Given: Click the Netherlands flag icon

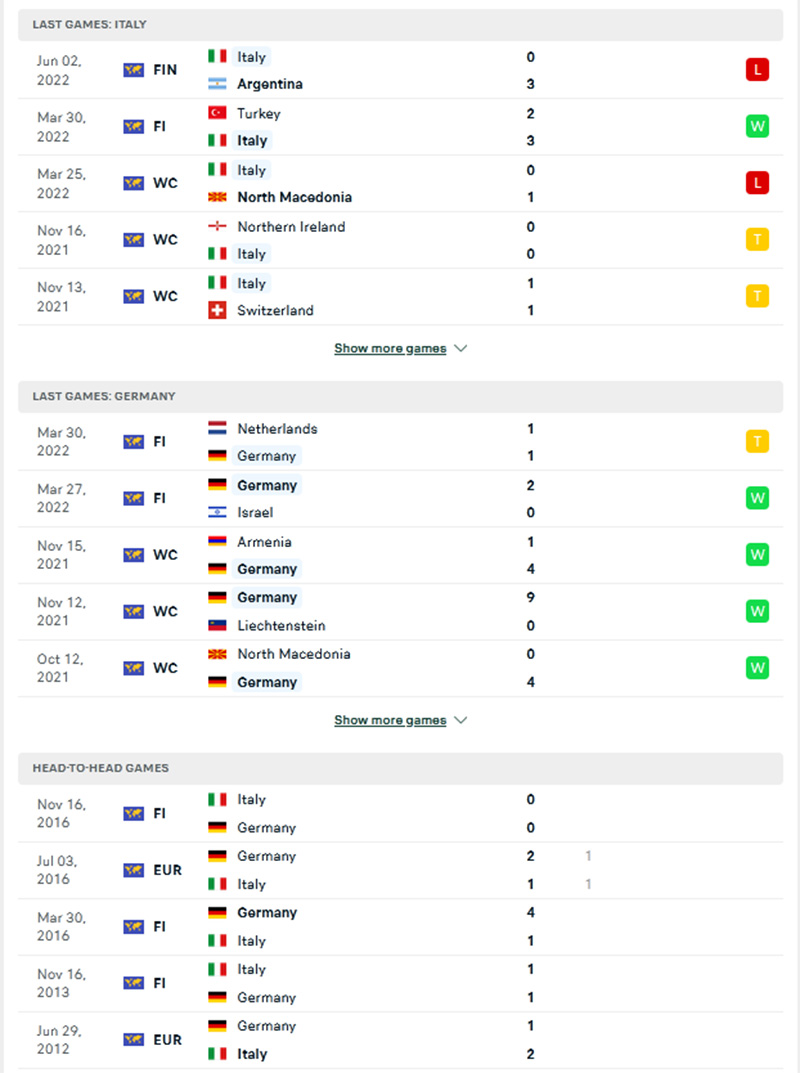Looking at the screenshot, I should click(x=216, y=428).
